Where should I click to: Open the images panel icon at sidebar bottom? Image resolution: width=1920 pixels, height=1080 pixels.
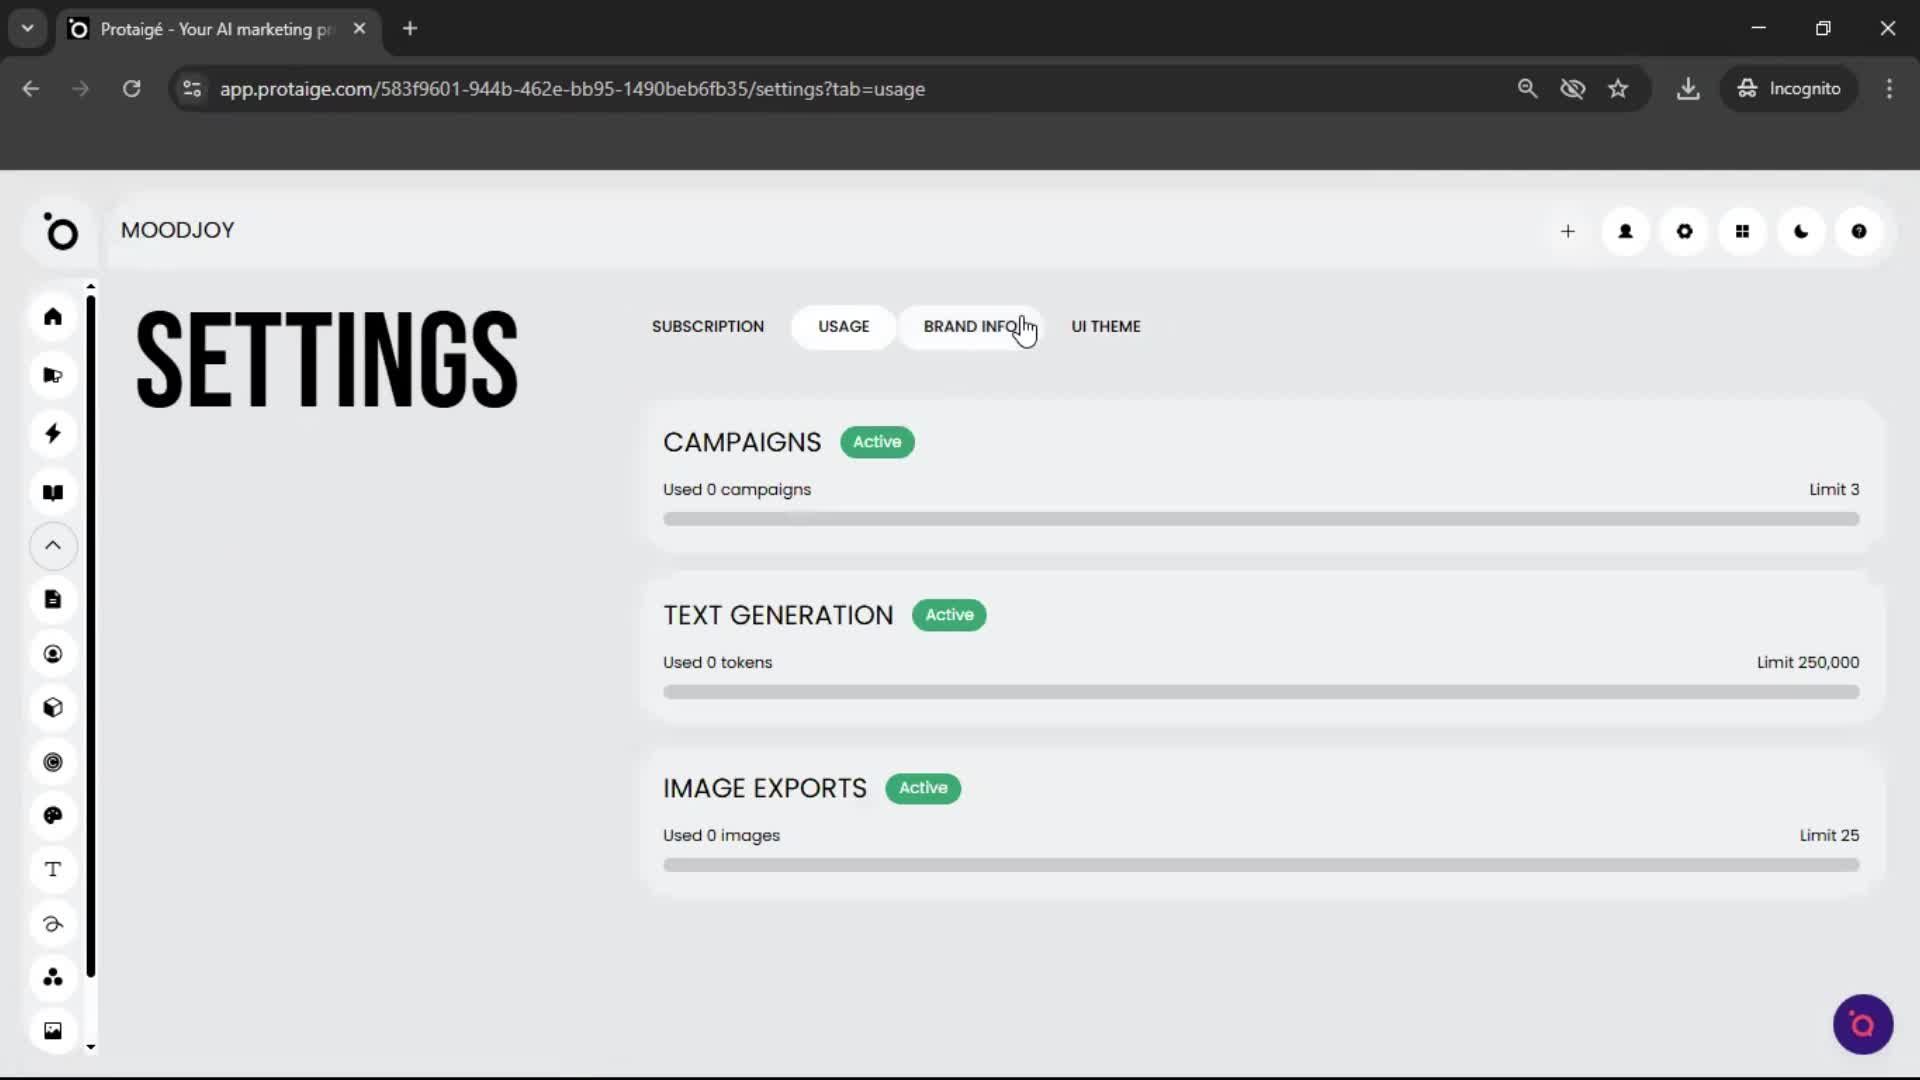tap(53, 1030)
